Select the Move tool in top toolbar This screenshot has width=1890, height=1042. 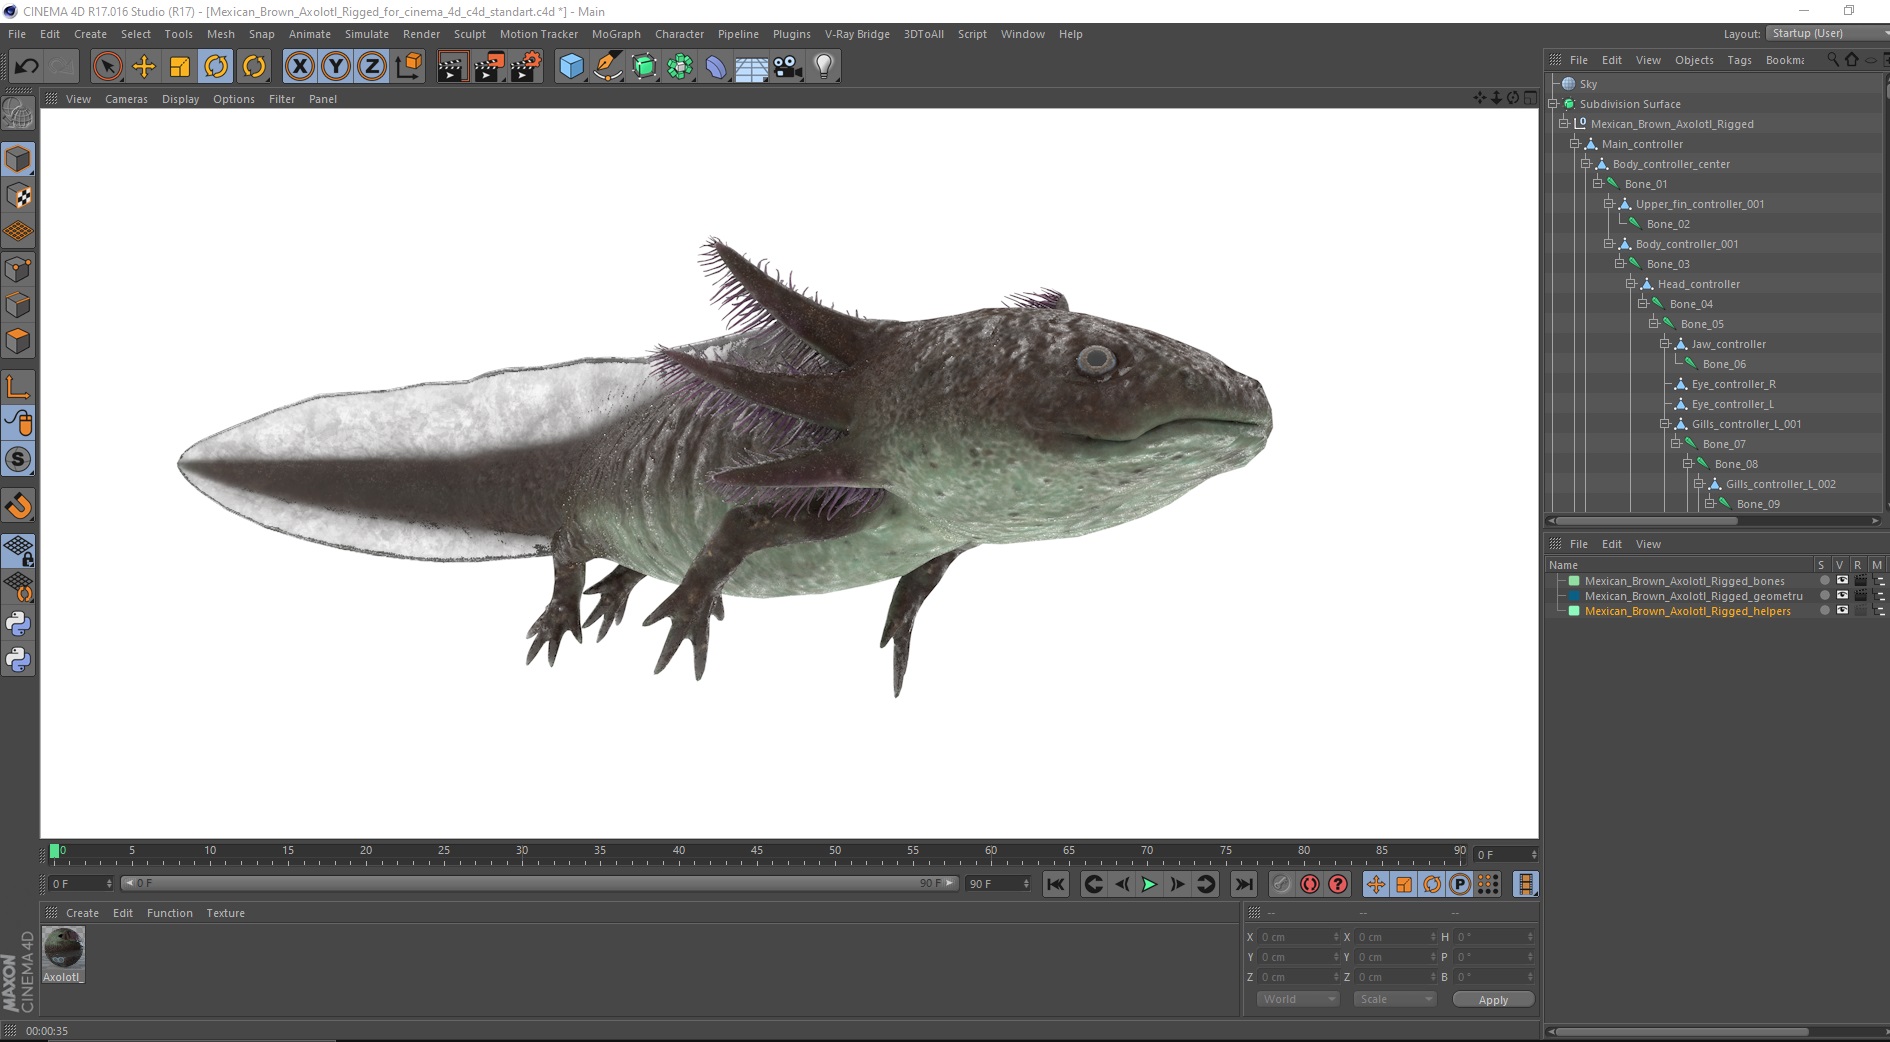coord(144,67)
